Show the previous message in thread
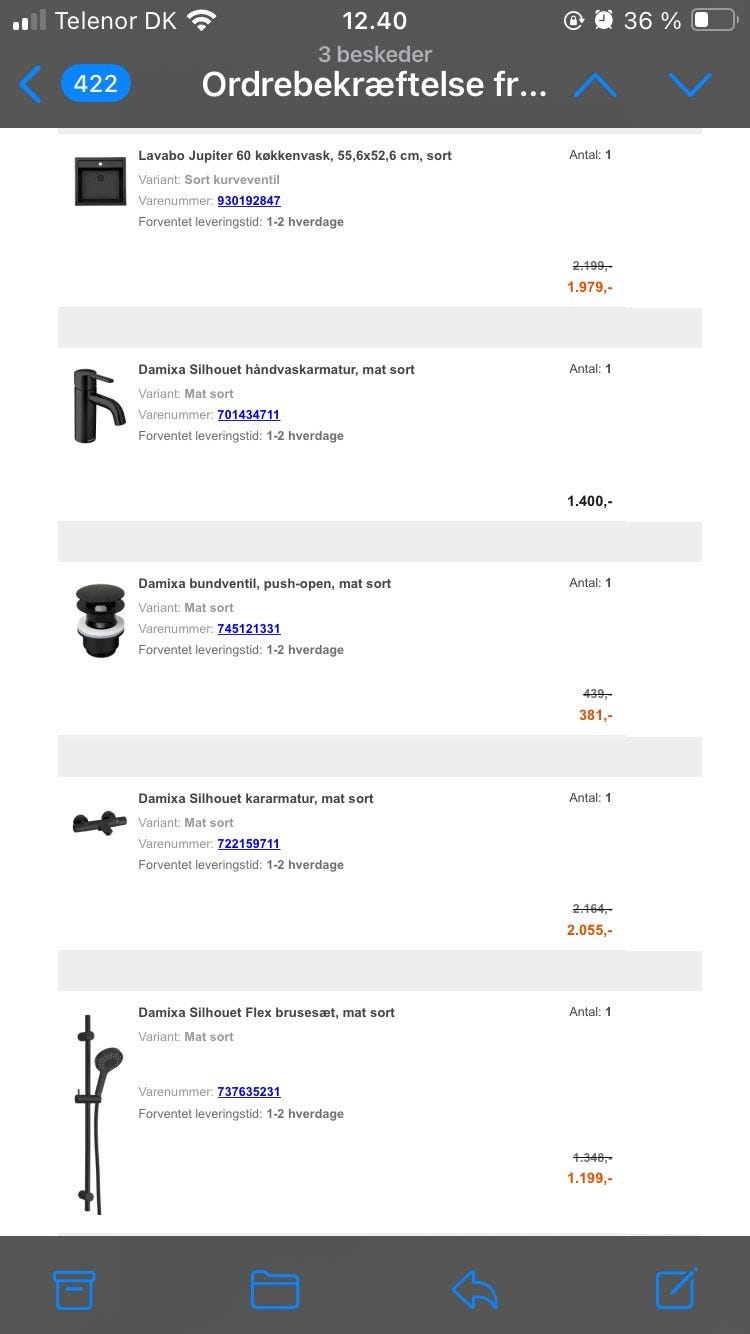The image size is (750, 1334). [595, 85]
